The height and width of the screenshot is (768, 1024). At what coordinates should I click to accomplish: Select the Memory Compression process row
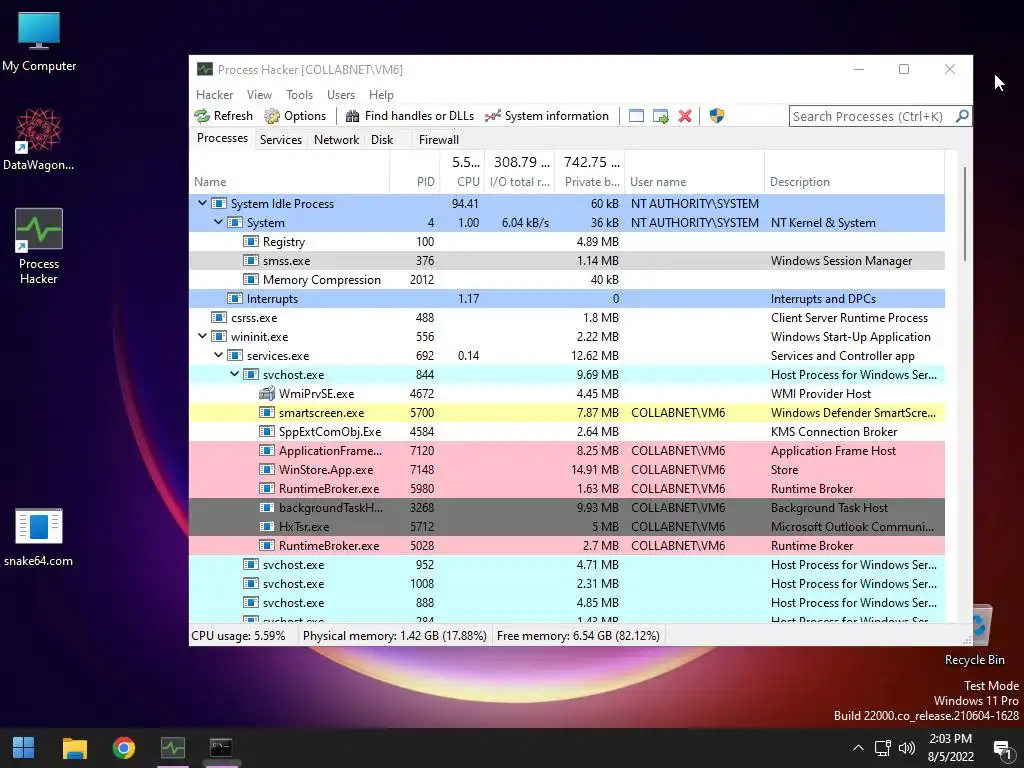click(567, 280)
